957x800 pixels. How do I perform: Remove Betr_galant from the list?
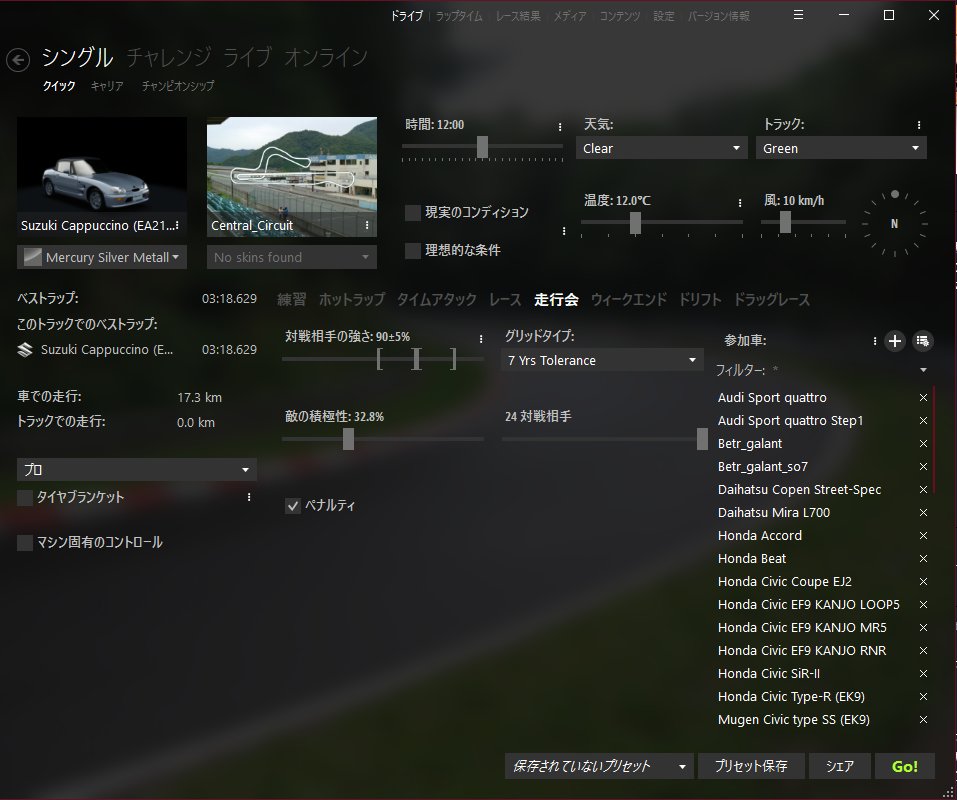[x=923, y=444]
